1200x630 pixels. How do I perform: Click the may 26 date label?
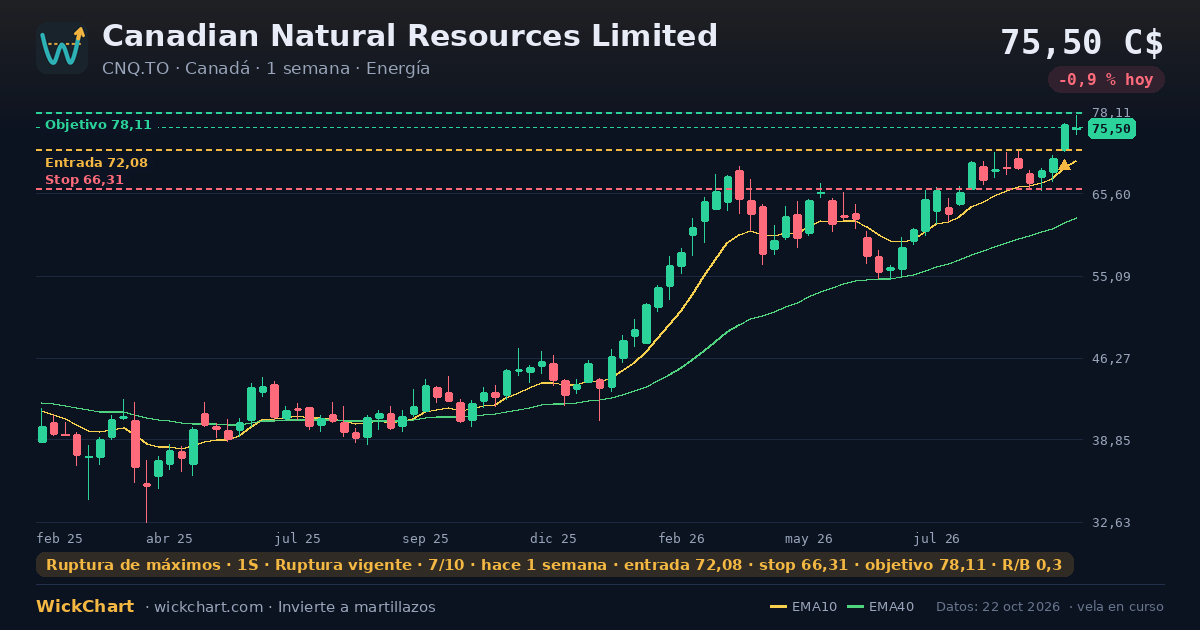(809, 538)
